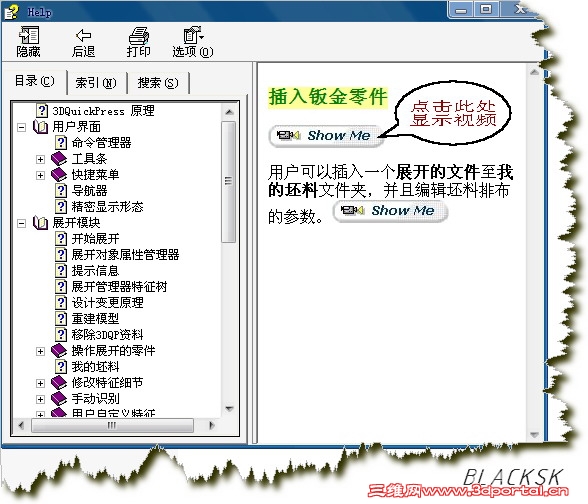Viewport: 588px width, 504px height.
Task: Click the question page icon beside 命令管理器
Action: [x=61, y=142]
